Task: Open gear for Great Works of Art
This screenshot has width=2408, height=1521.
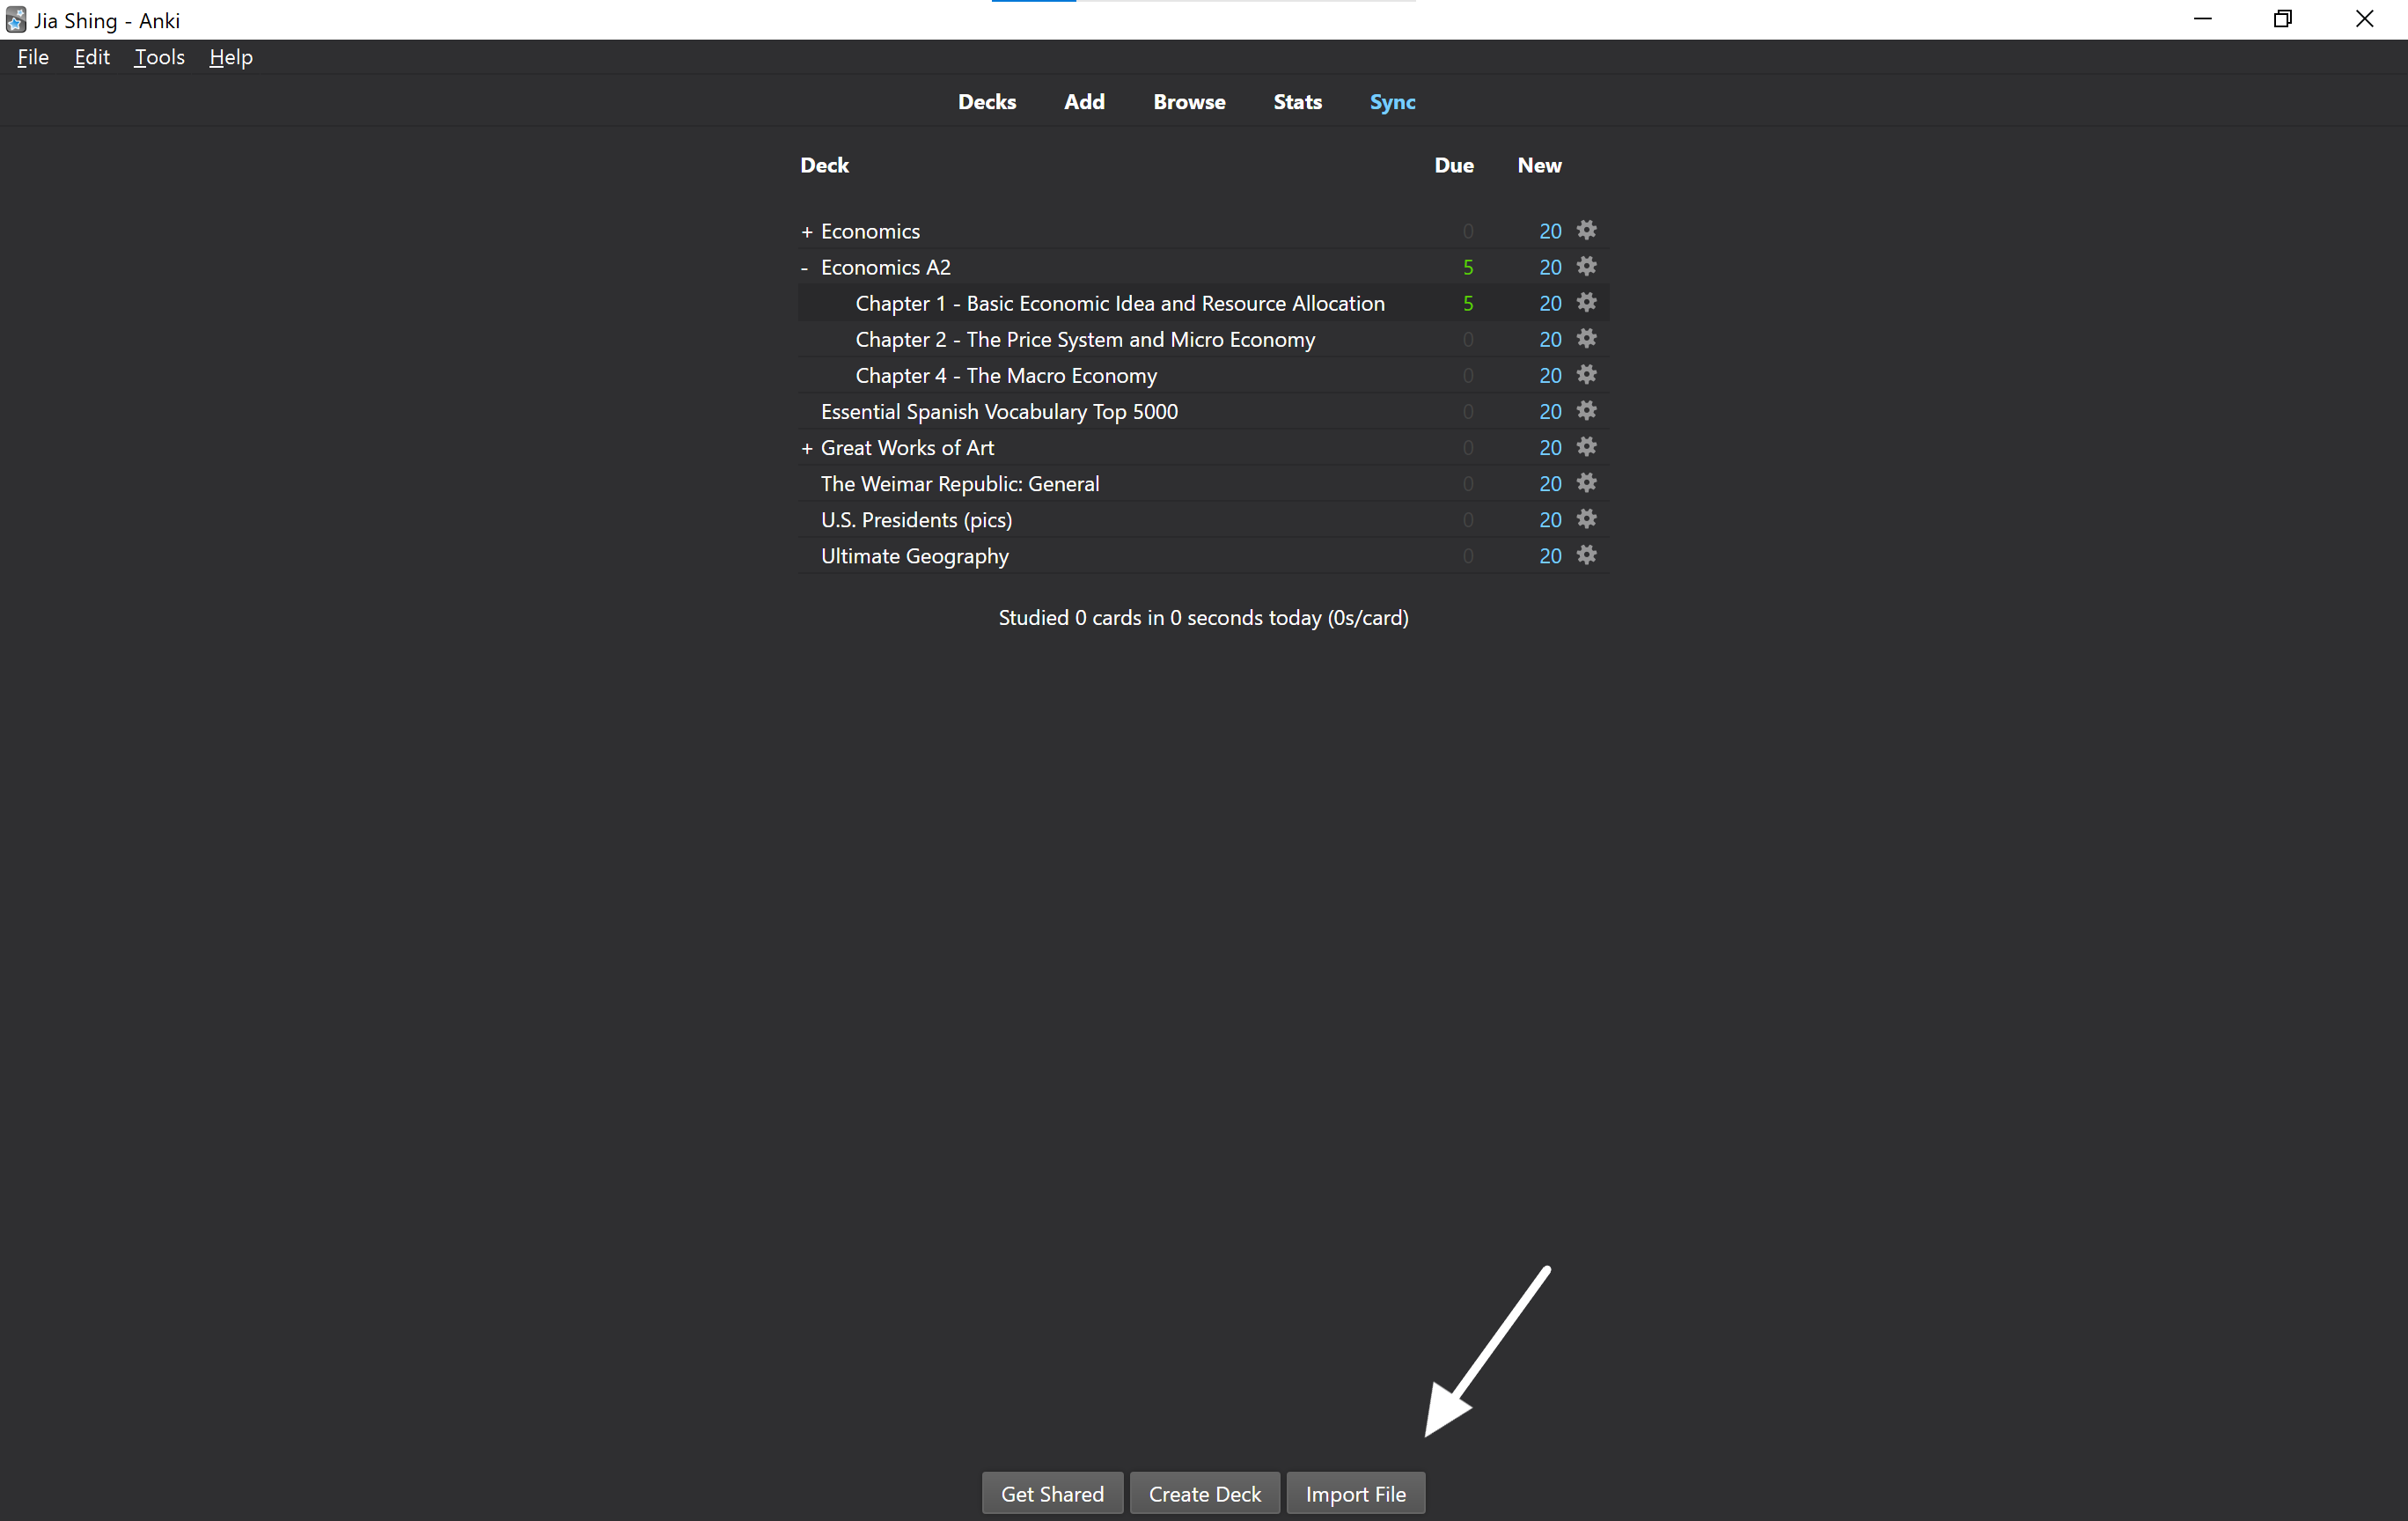Action: (1586, 446)
